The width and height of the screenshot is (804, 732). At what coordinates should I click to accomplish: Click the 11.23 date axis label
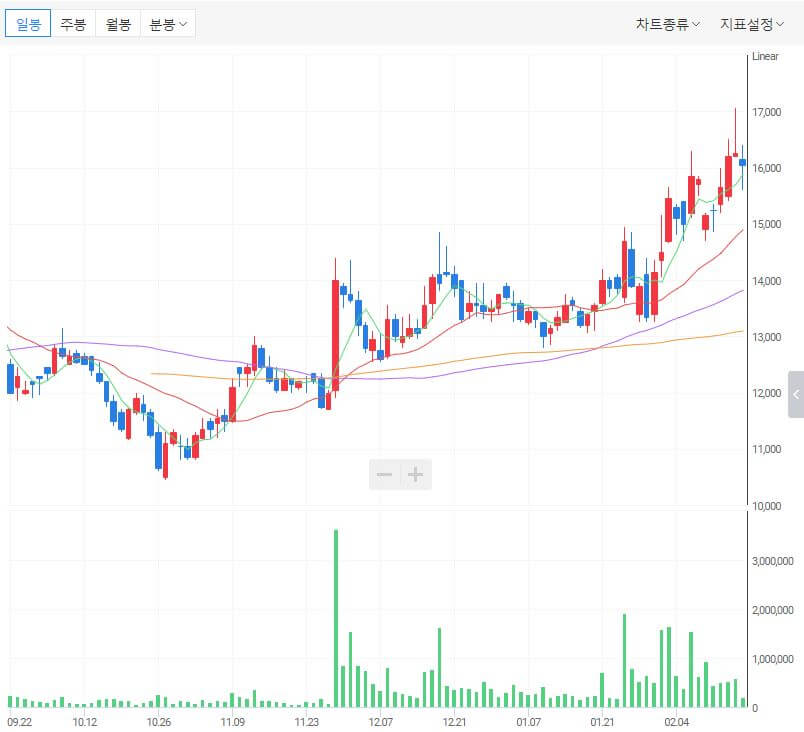pyautogui.click(x=306, y=722)
